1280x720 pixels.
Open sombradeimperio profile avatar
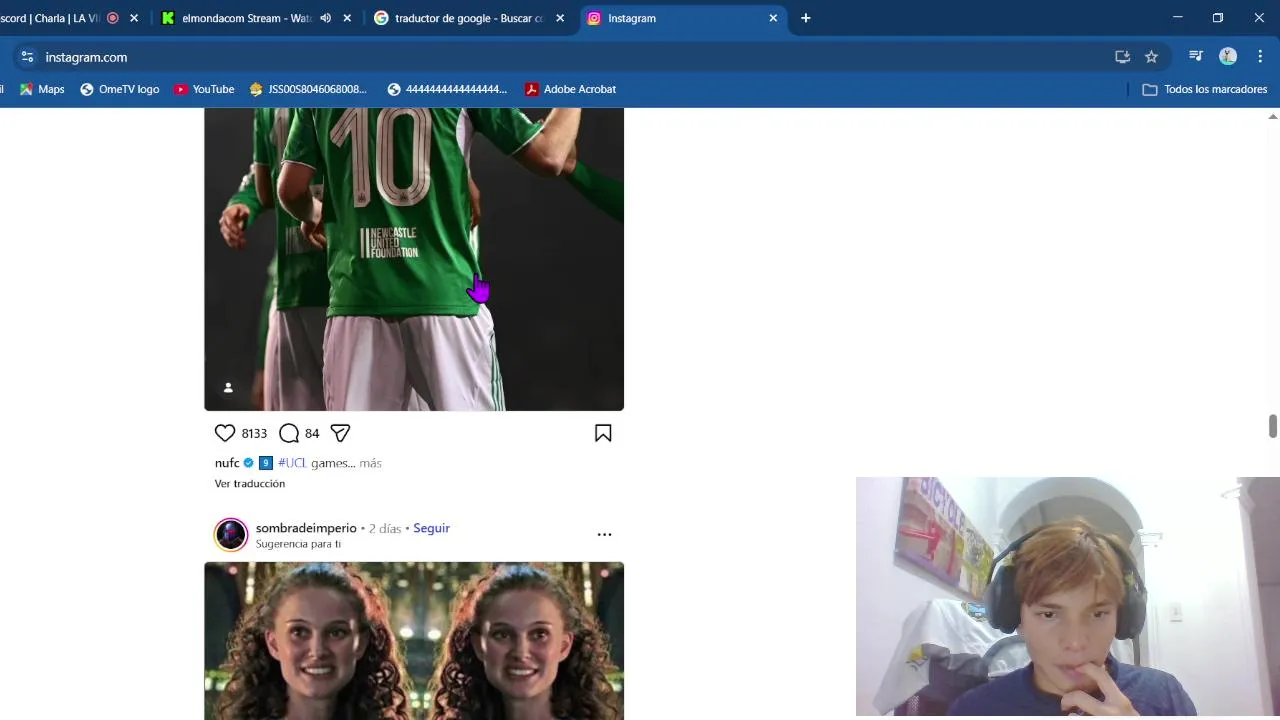click(231, 535)
